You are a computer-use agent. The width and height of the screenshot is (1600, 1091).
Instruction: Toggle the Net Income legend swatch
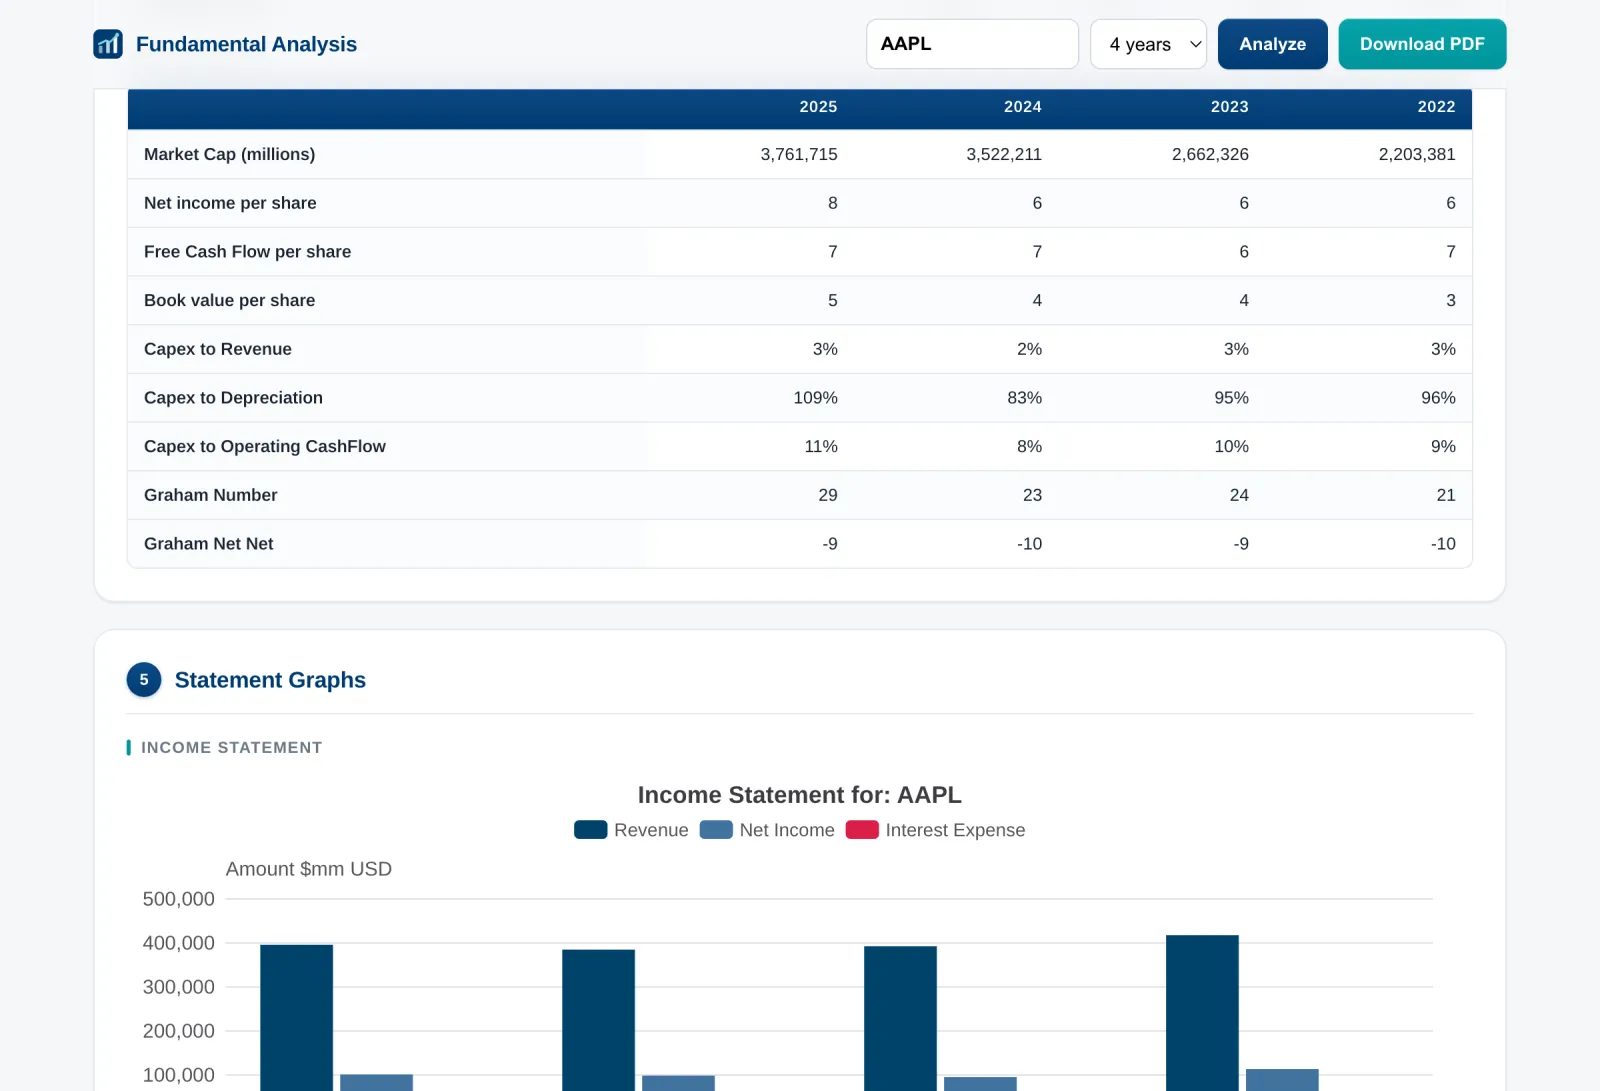point(716,830)
